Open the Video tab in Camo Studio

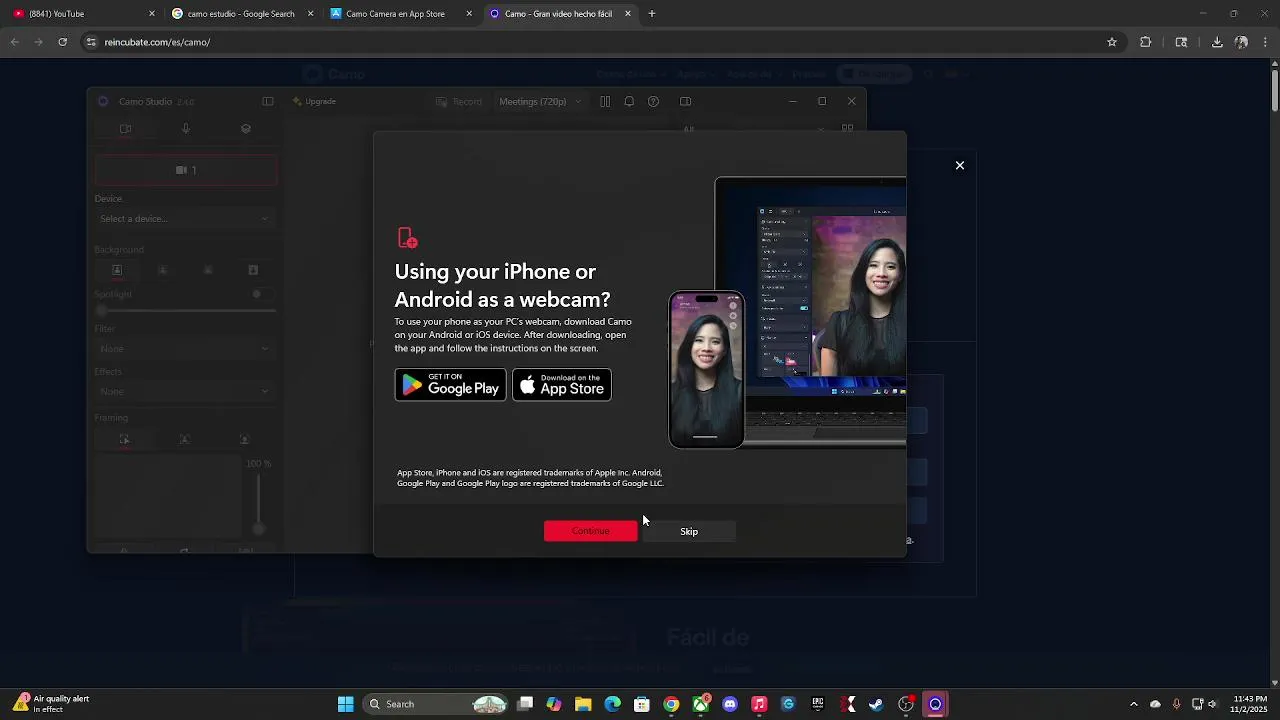(125, 129)
